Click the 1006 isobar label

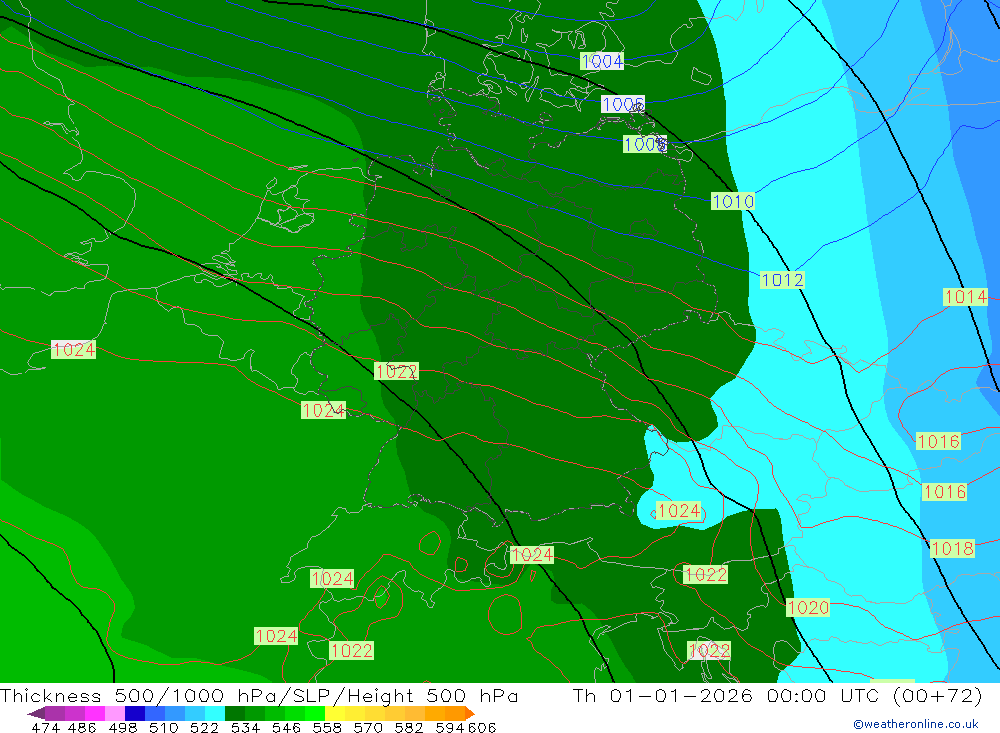click(622, 104)
